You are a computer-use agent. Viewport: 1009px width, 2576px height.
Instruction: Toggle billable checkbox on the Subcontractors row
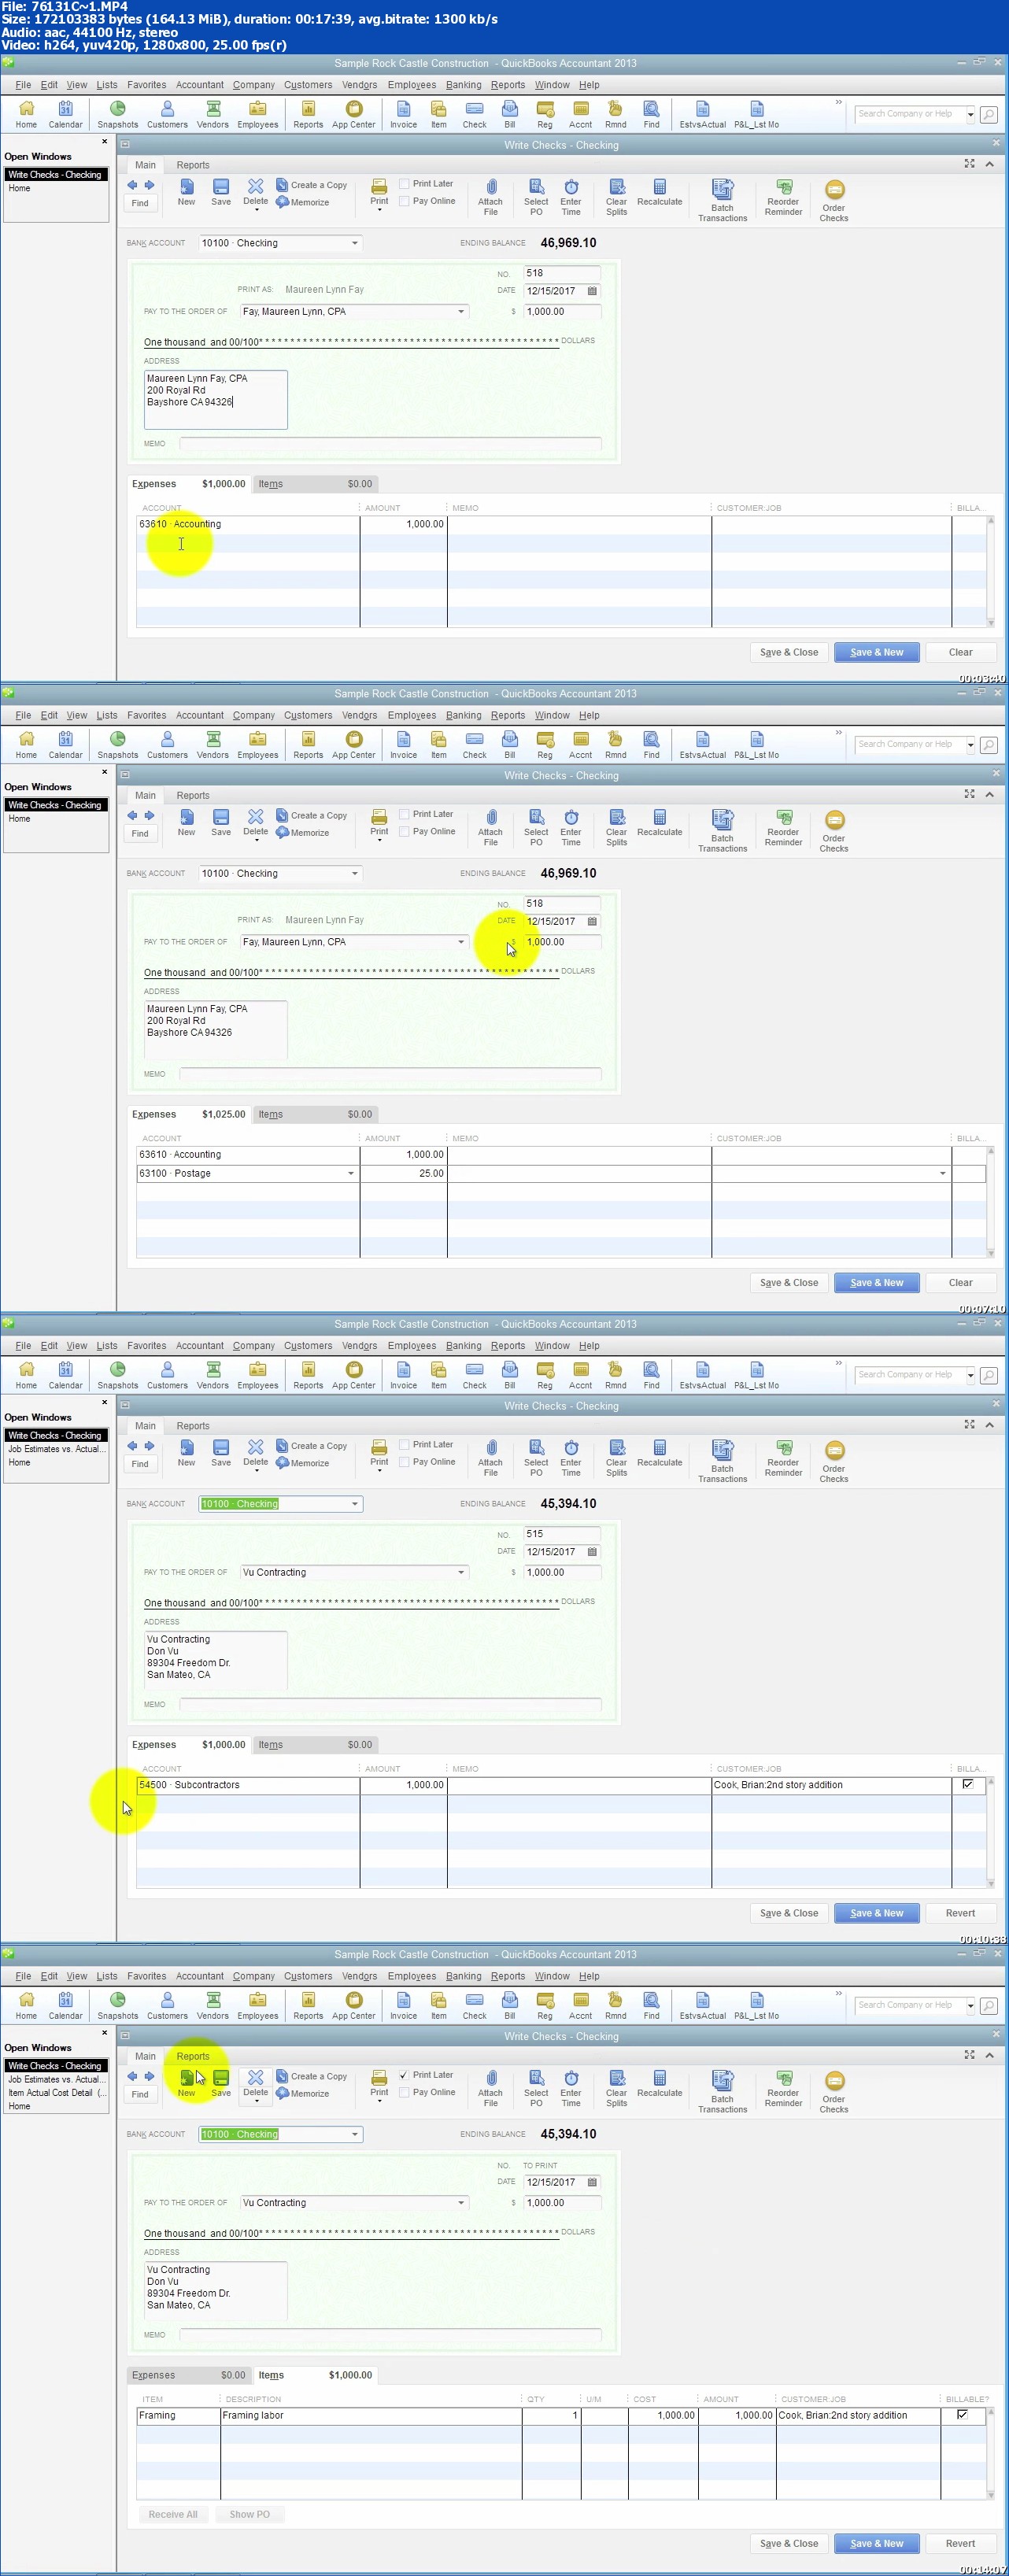pyautogui.click(x=967, y=1784)
